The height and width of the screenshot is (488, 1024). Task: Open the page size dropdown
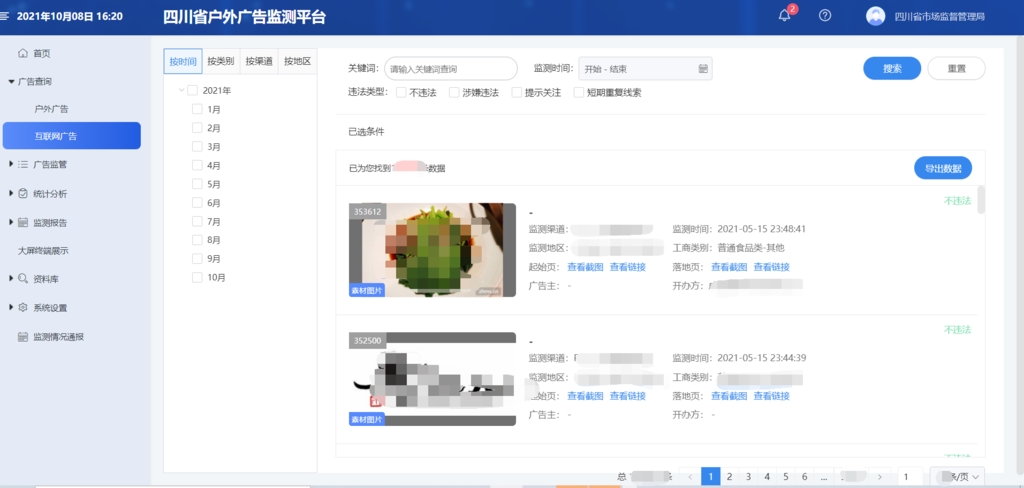pyautogui.click(x=958, y=477)
